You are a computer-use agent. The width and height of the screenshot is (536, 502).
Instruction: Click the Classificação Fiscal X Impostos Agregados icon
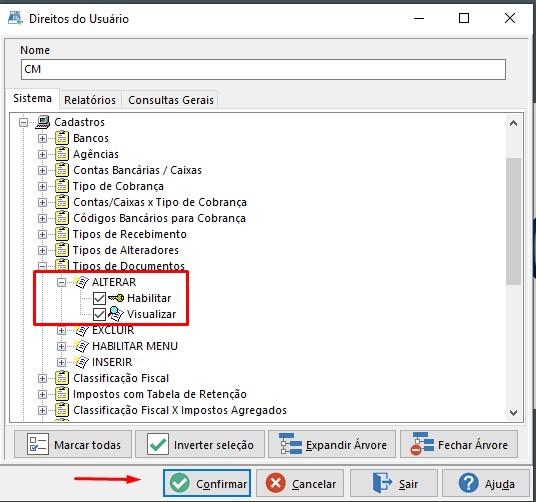(x=62, y=410)
